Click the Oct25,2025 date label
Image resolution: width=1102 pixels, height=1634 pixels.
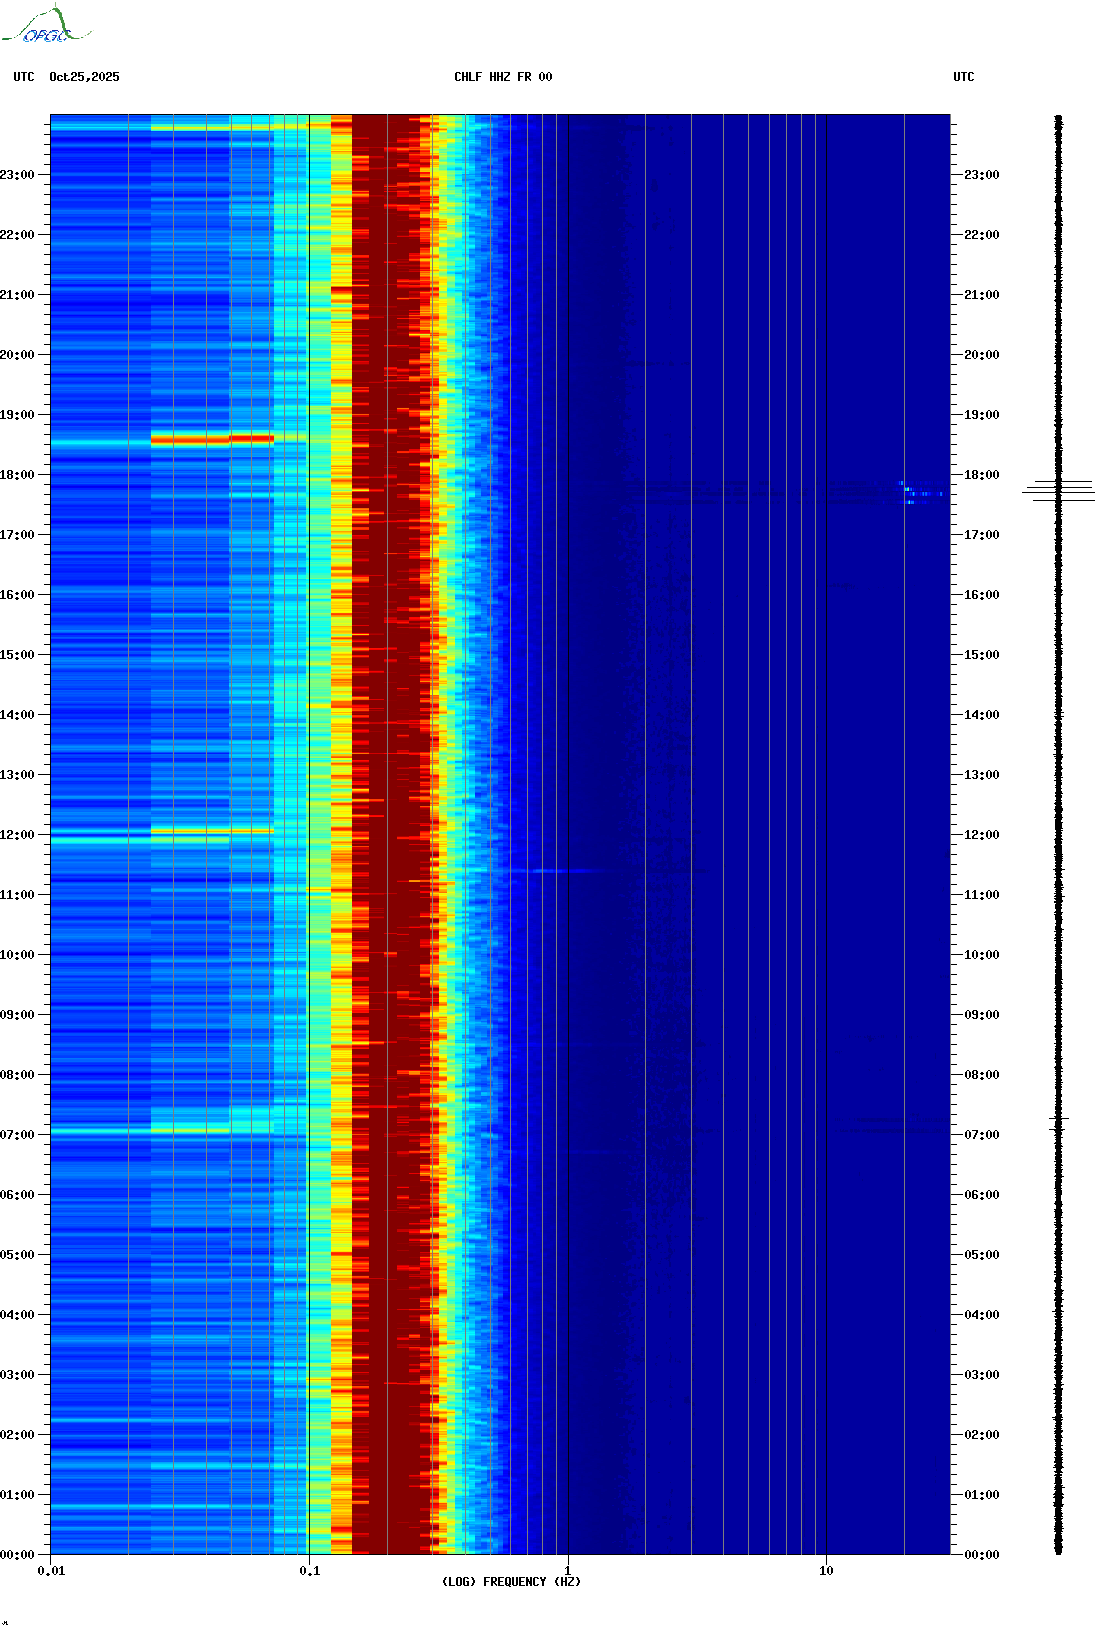[x=84, y=77]
